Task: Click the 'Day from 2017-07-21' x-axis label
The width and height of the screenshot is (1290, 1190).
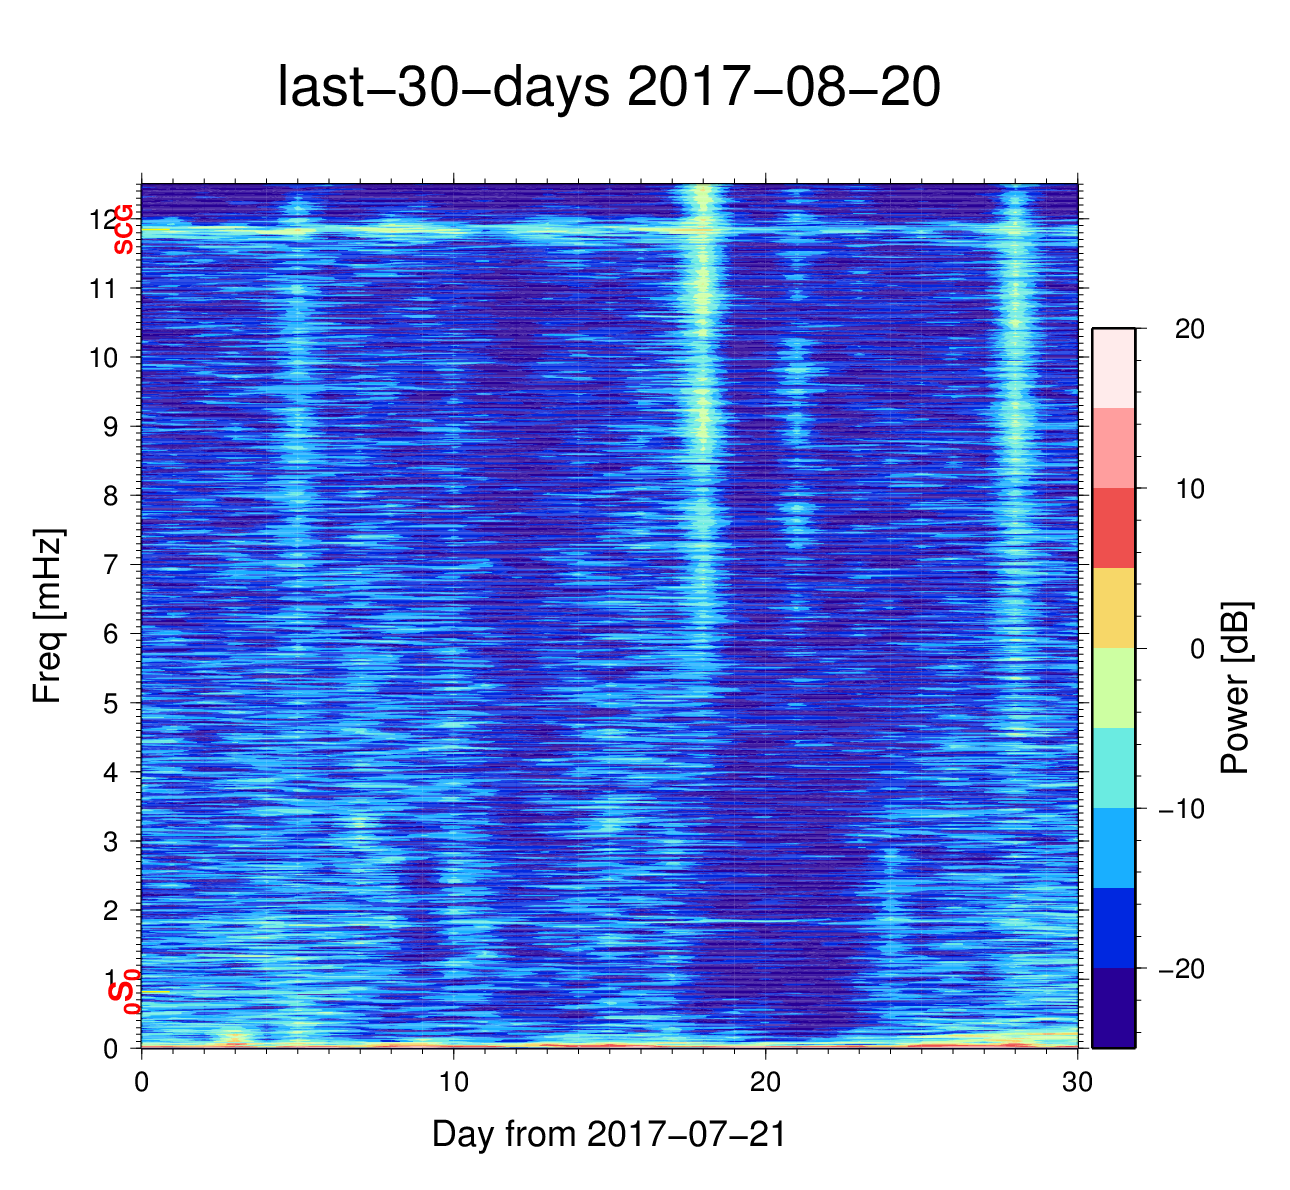Action: (x=609, y=1134)
